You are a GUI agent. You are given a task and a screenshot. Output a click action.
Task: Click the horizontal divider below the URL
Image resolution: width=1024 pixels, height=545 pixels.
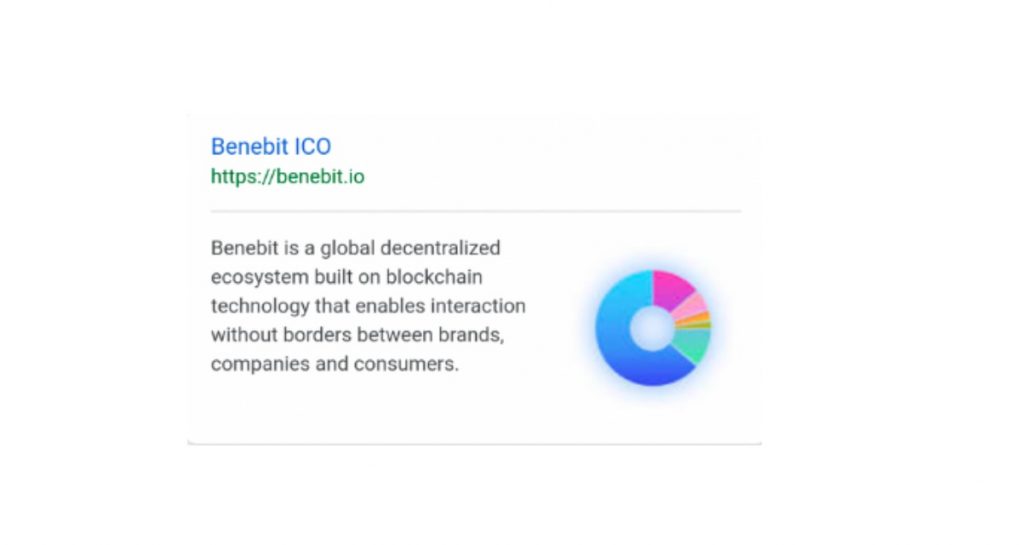pyautogui.click(x=475, y=211)
